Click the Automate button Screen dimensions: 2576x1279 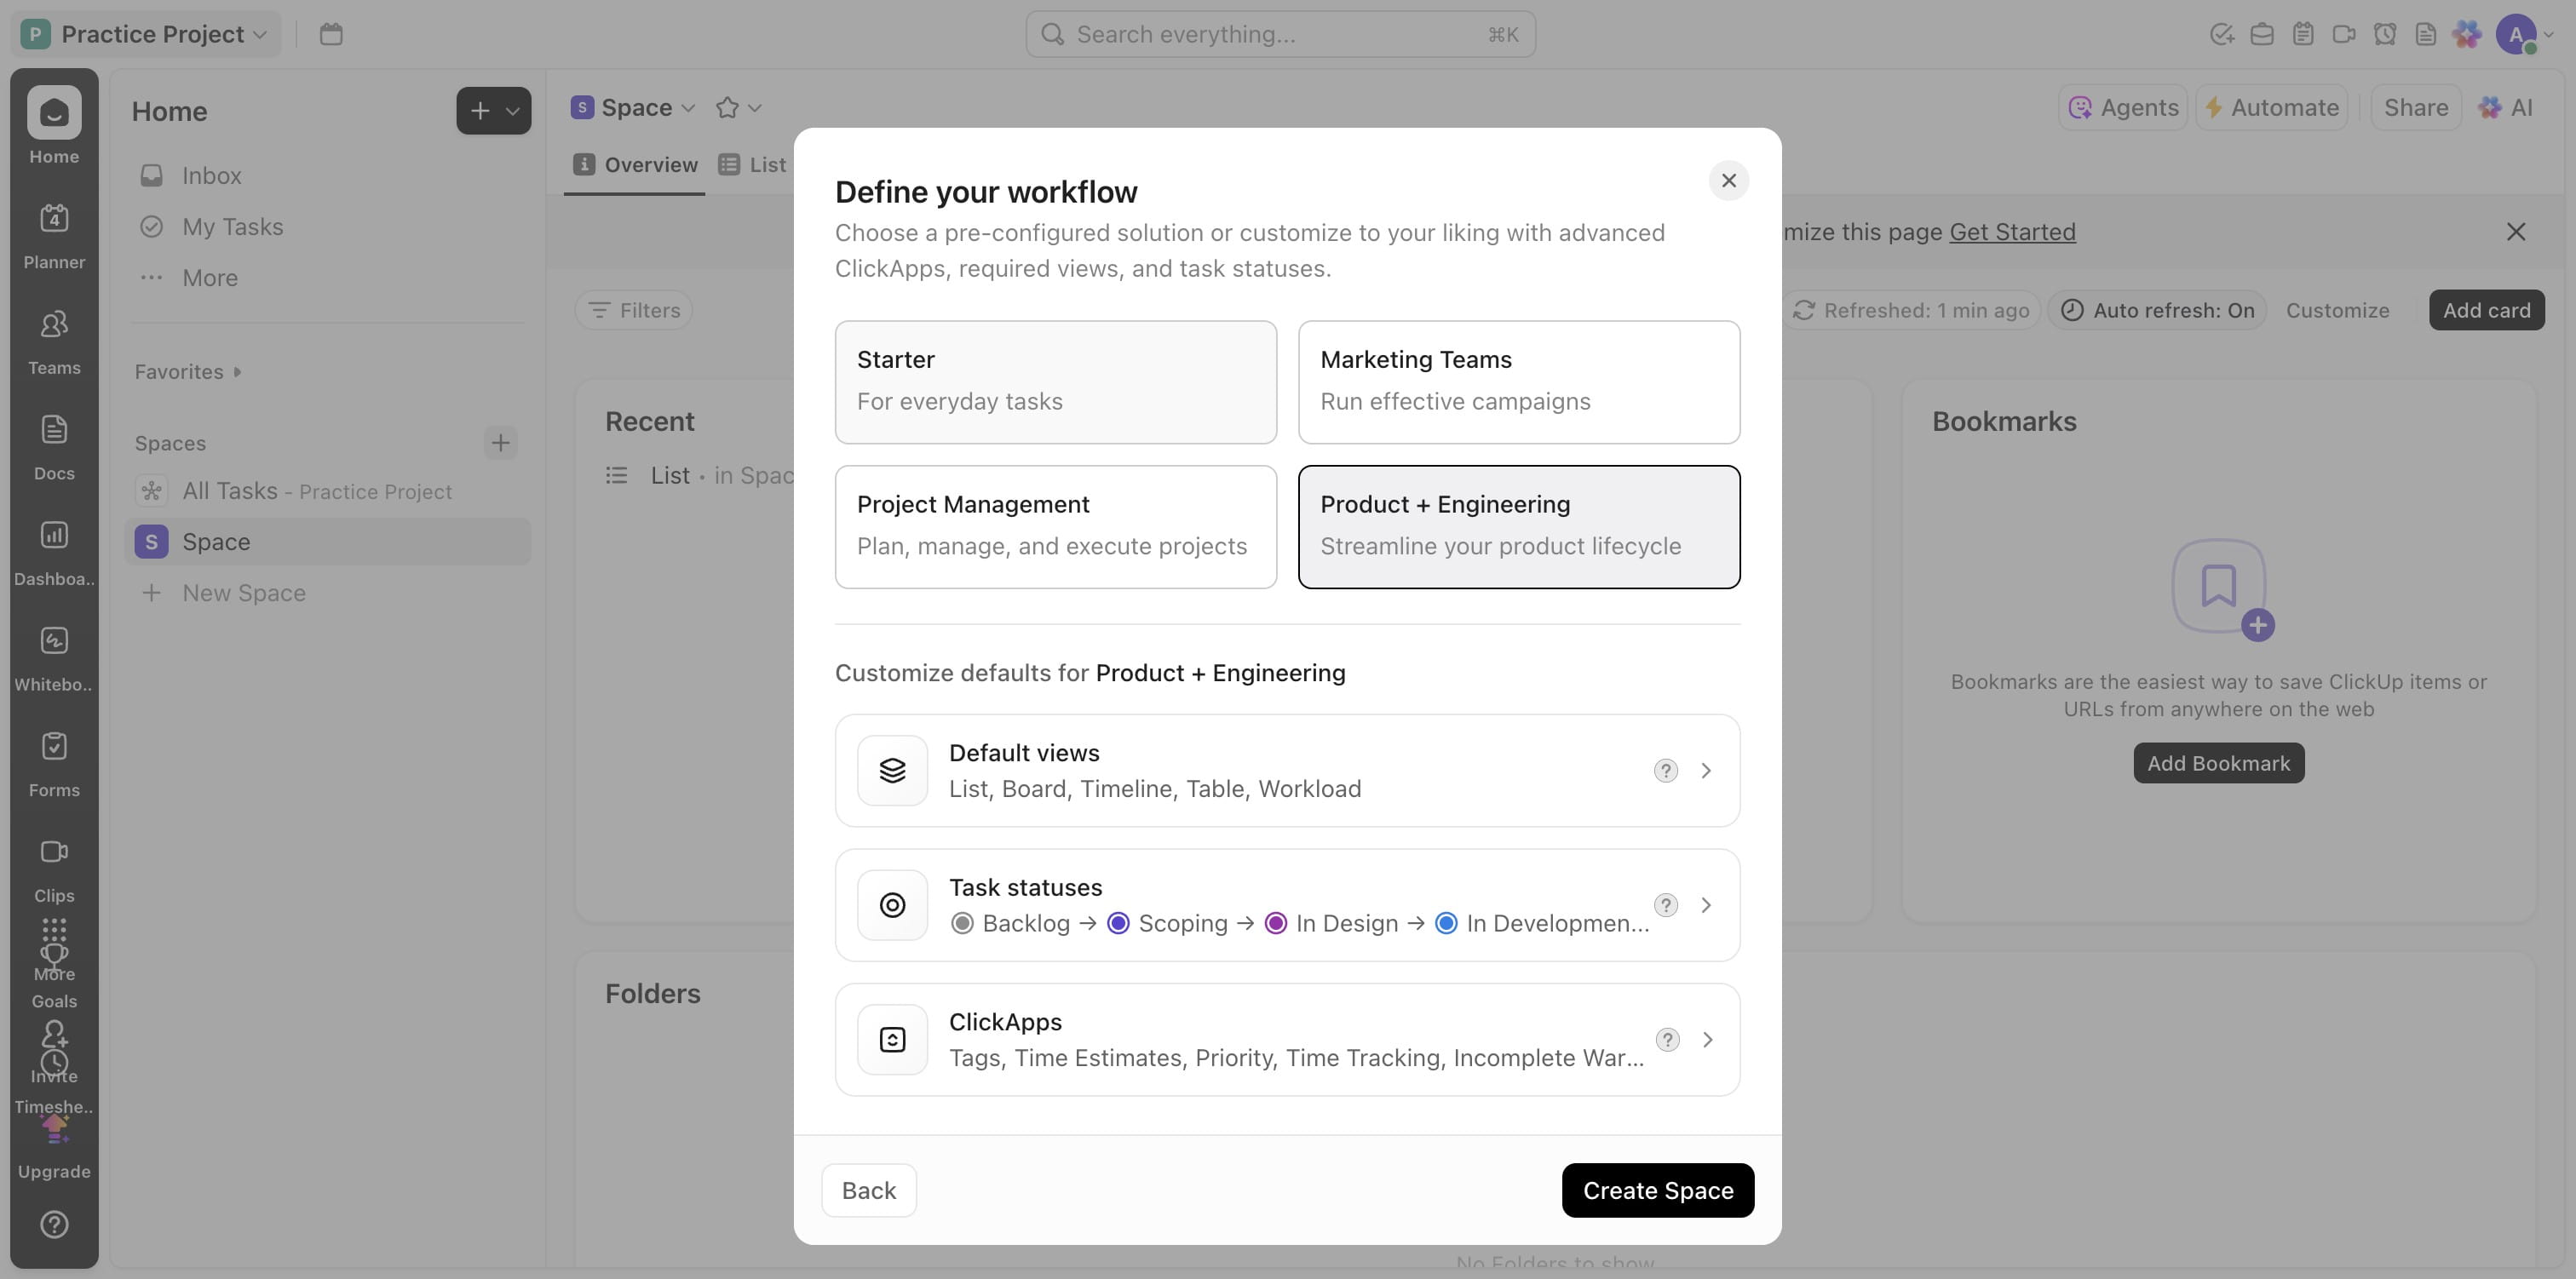(2272, 108)
